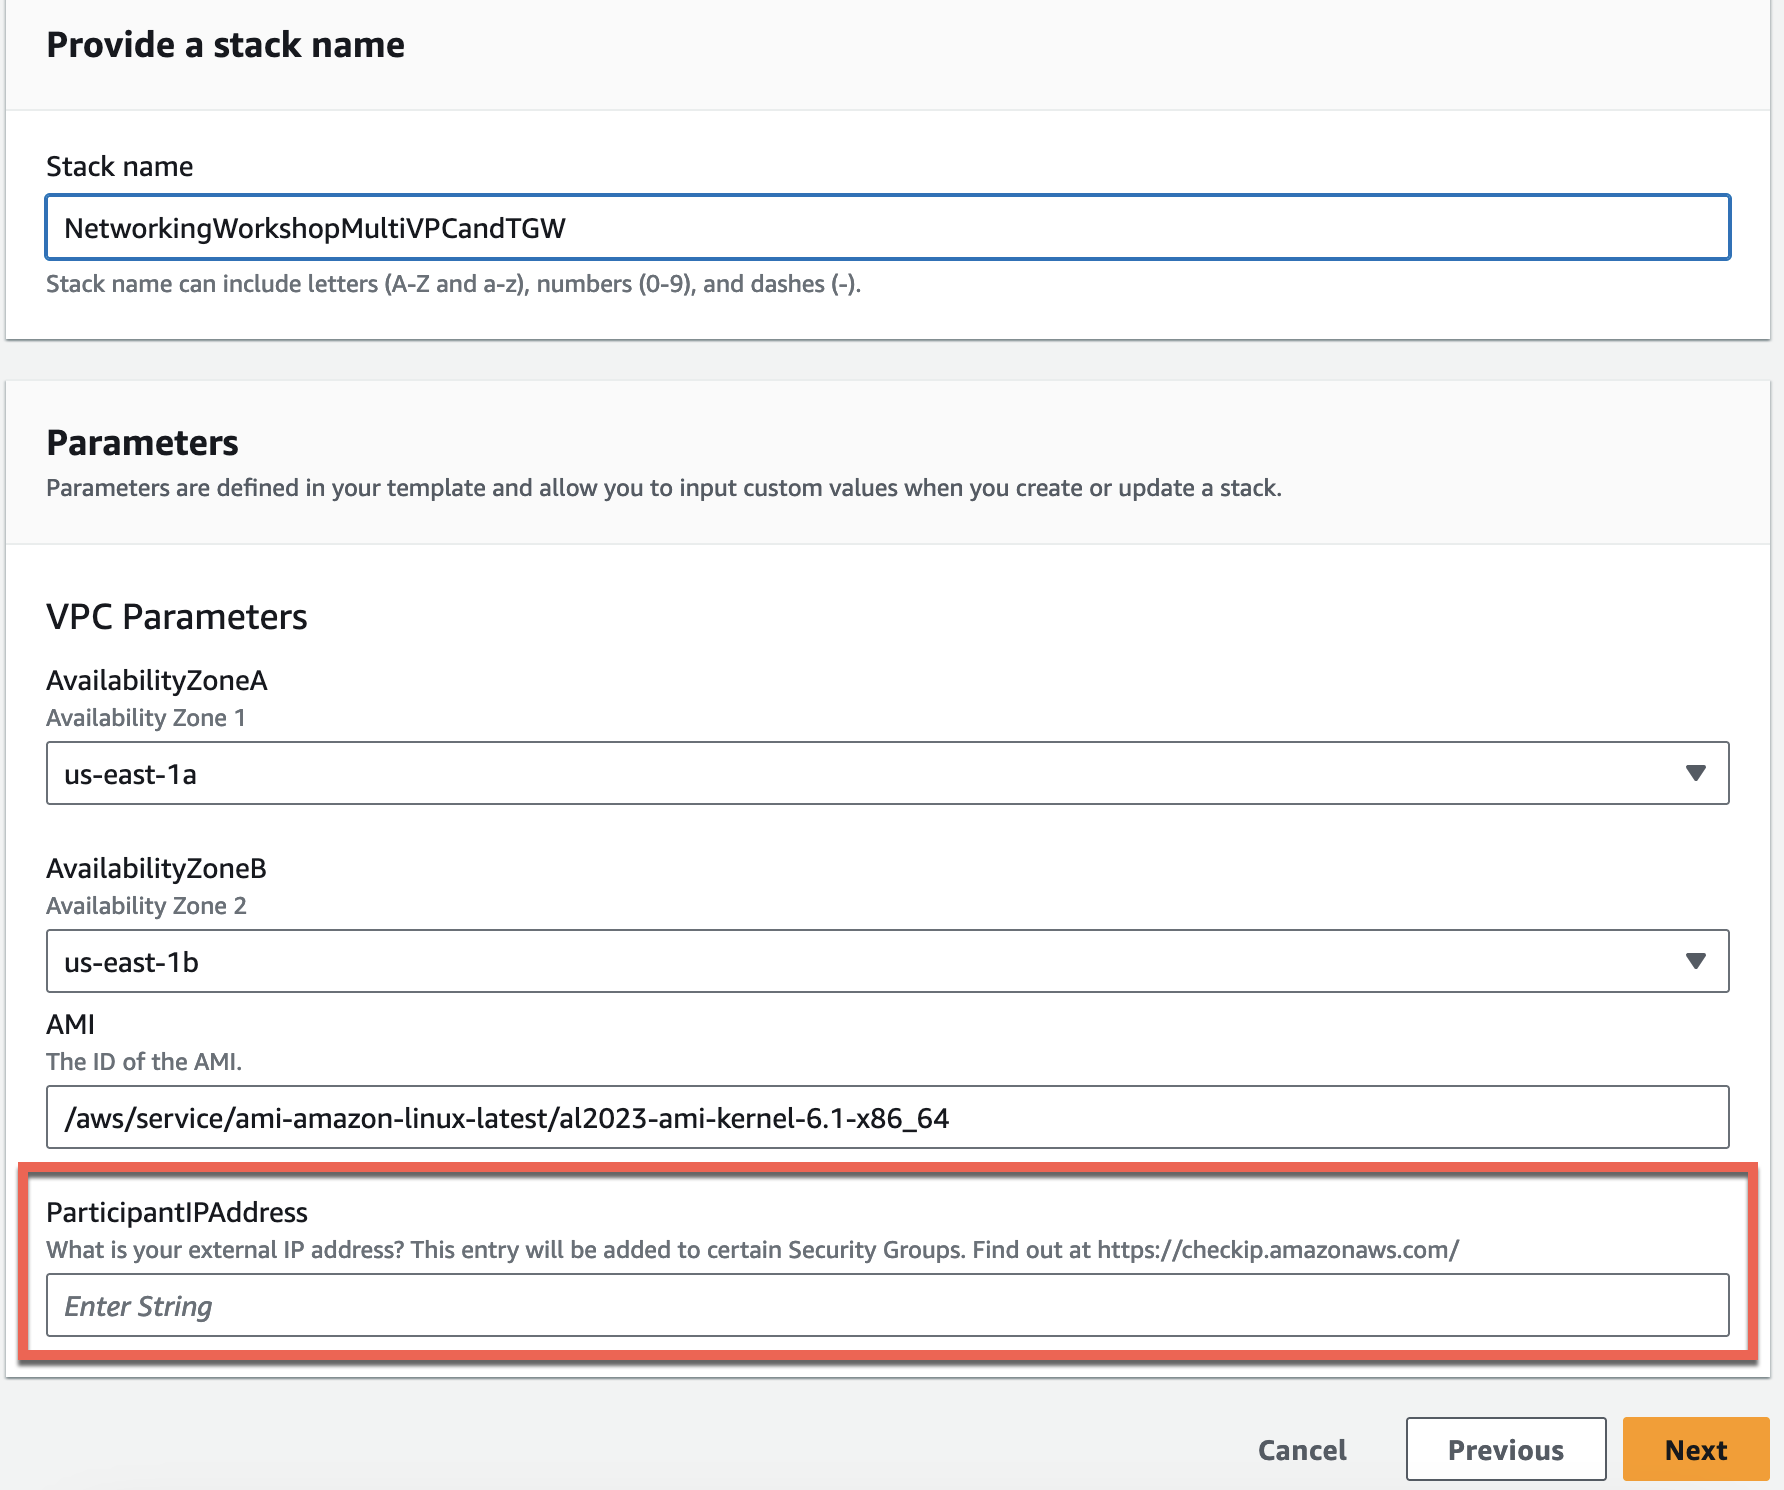The image size is (1784, 1490).
Task: Click the Stack name input field
Action: [887, 228]
